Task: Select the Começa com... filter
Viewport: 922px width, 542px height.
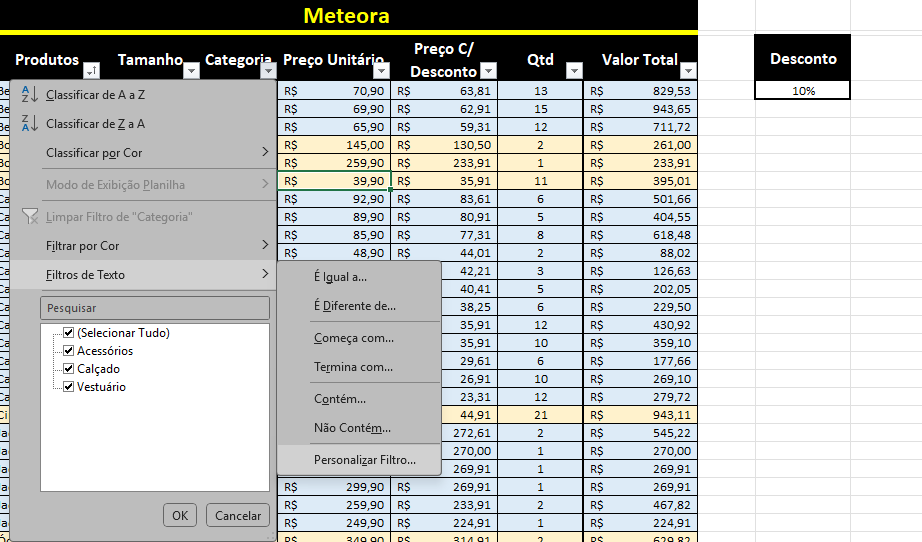Action: (x=359, y=338)
